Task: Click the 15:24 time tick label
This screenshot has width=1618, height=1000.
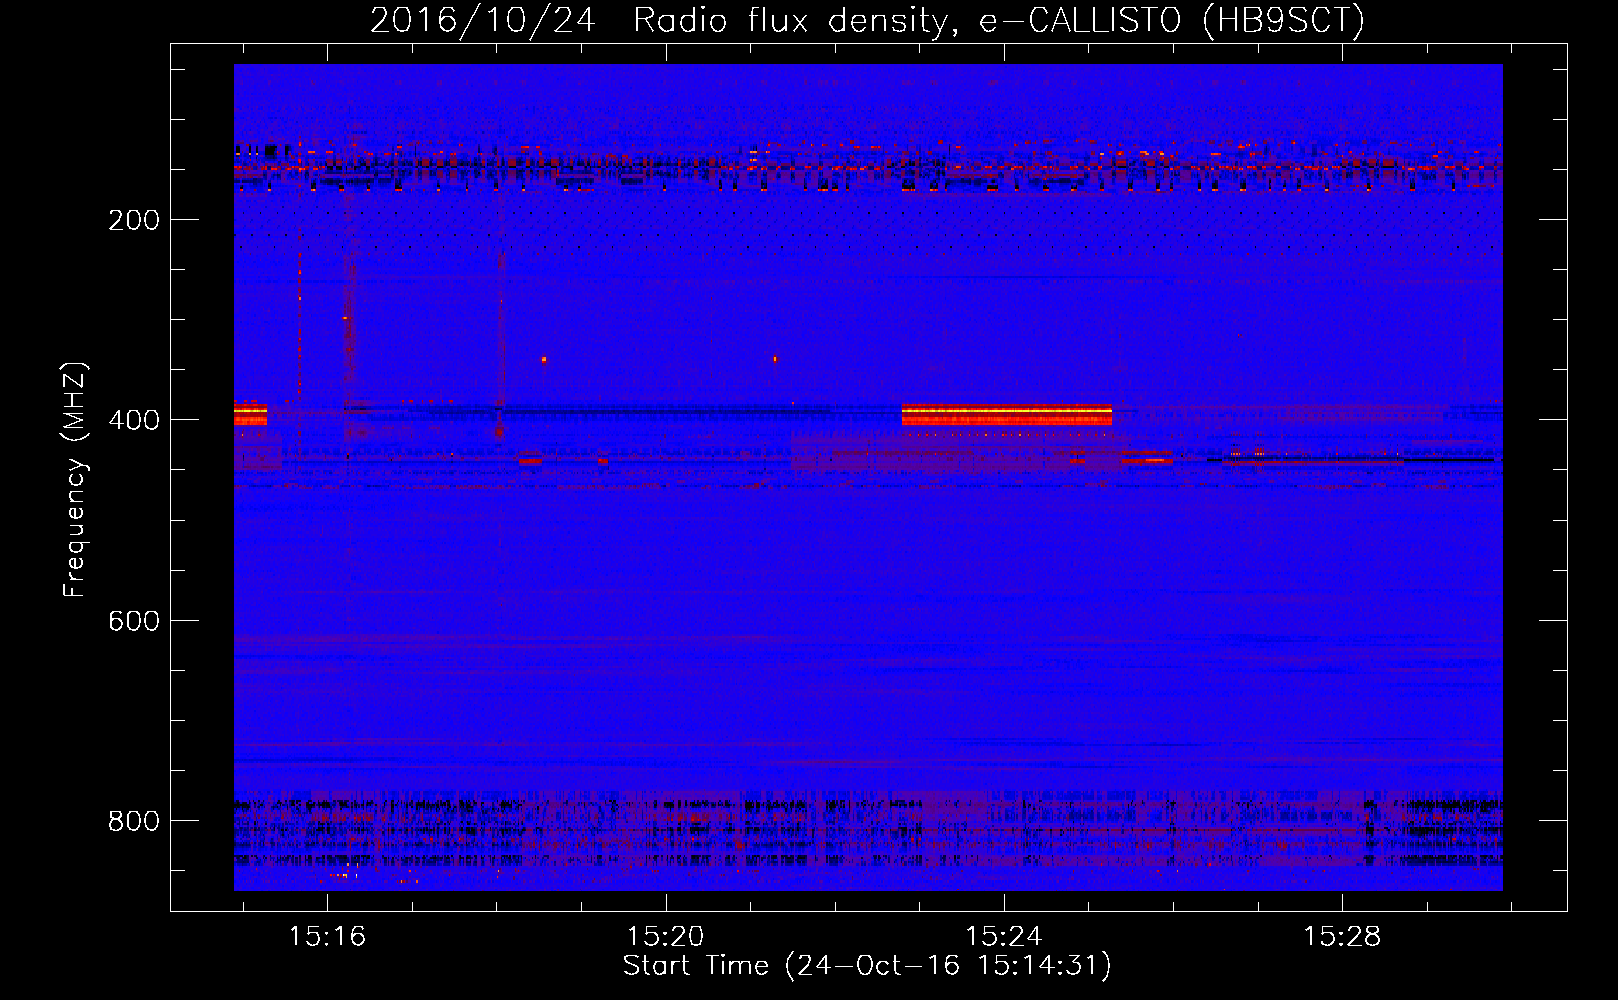Action: click(x=1003, y=936)
